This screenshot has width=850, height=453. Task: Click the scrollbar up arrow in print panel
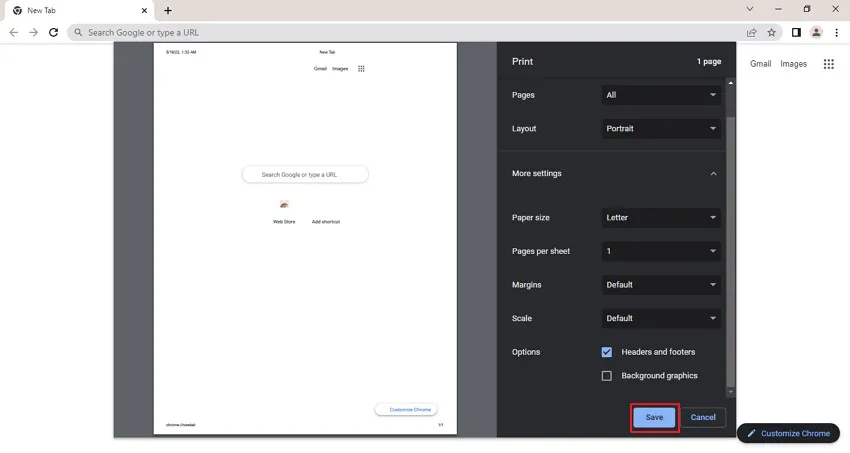coord(731,83)
